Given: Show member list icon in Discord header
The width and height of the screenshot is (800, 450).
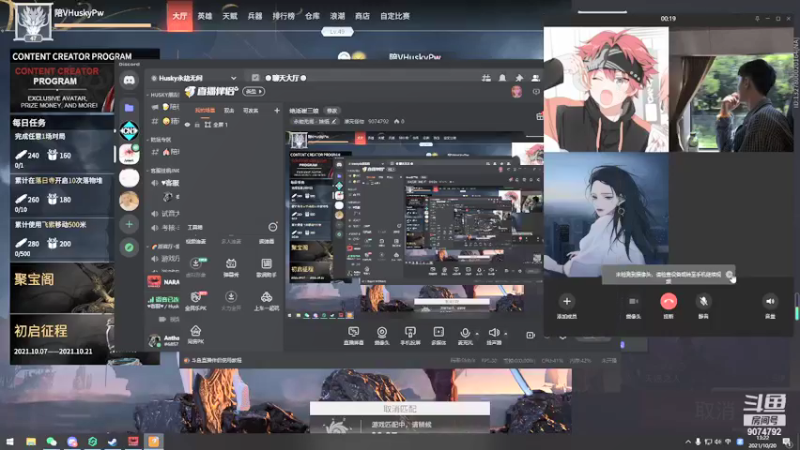Looking at the screenshot, I should (535, 78).
